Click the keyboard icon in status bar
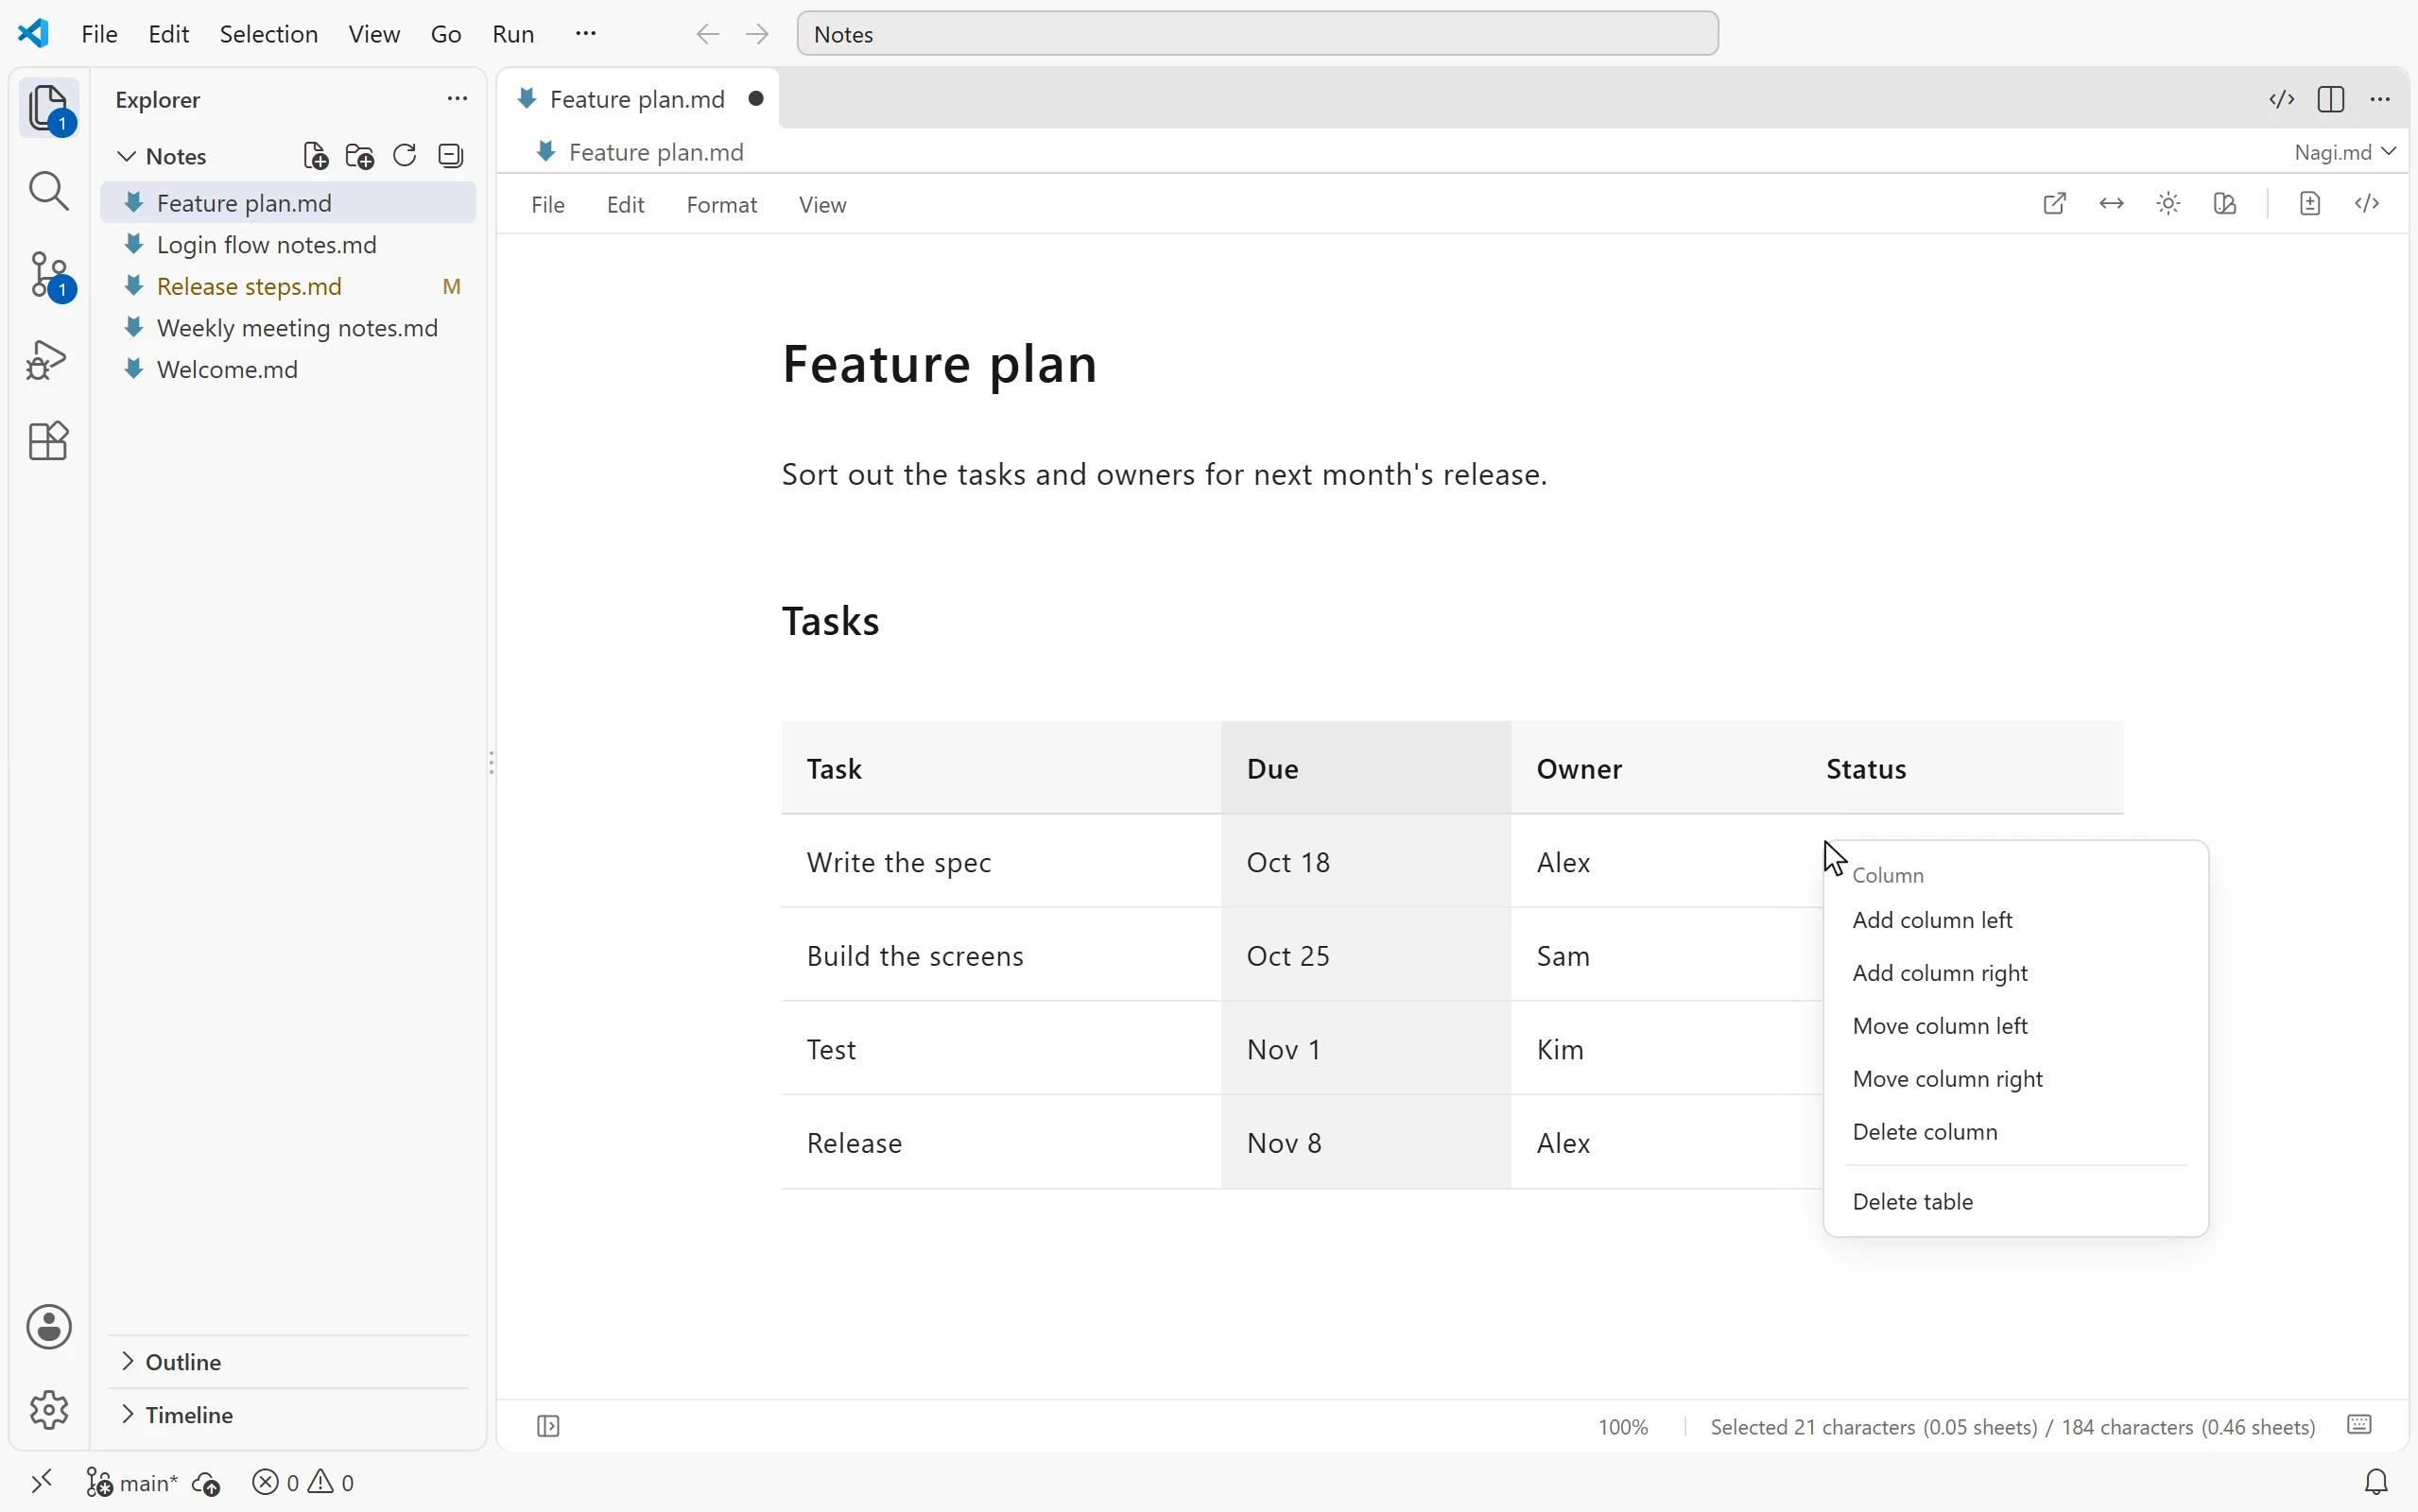2418x1512 pixels. click(x=2359, y=1425)
